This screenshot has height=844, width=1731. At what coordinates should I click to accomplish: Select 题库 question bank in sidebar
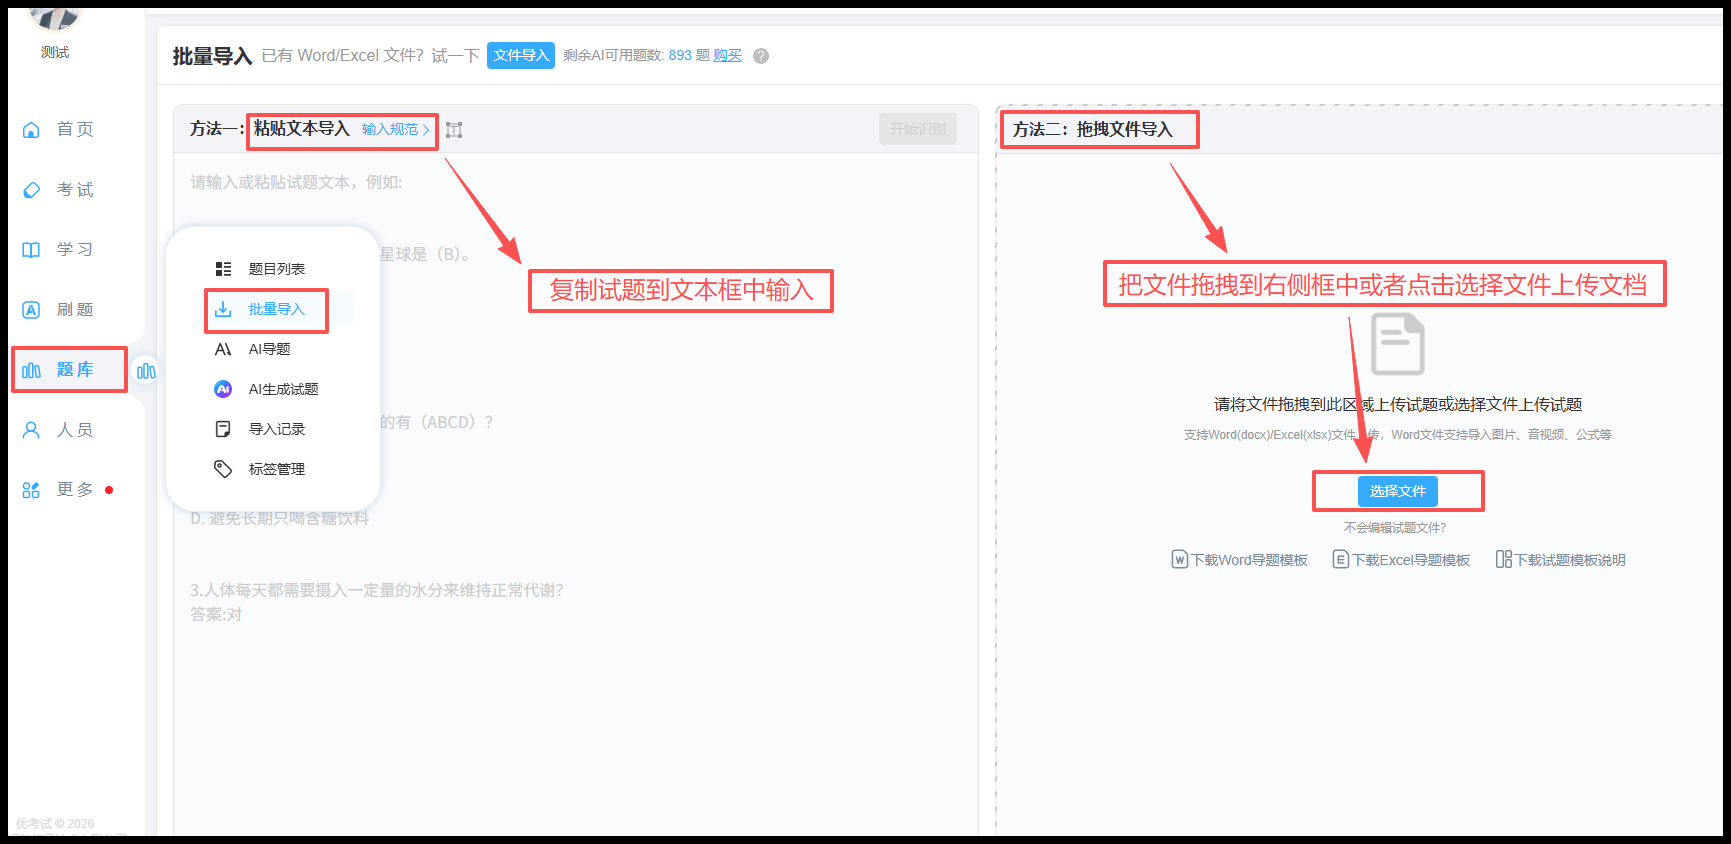58,370
